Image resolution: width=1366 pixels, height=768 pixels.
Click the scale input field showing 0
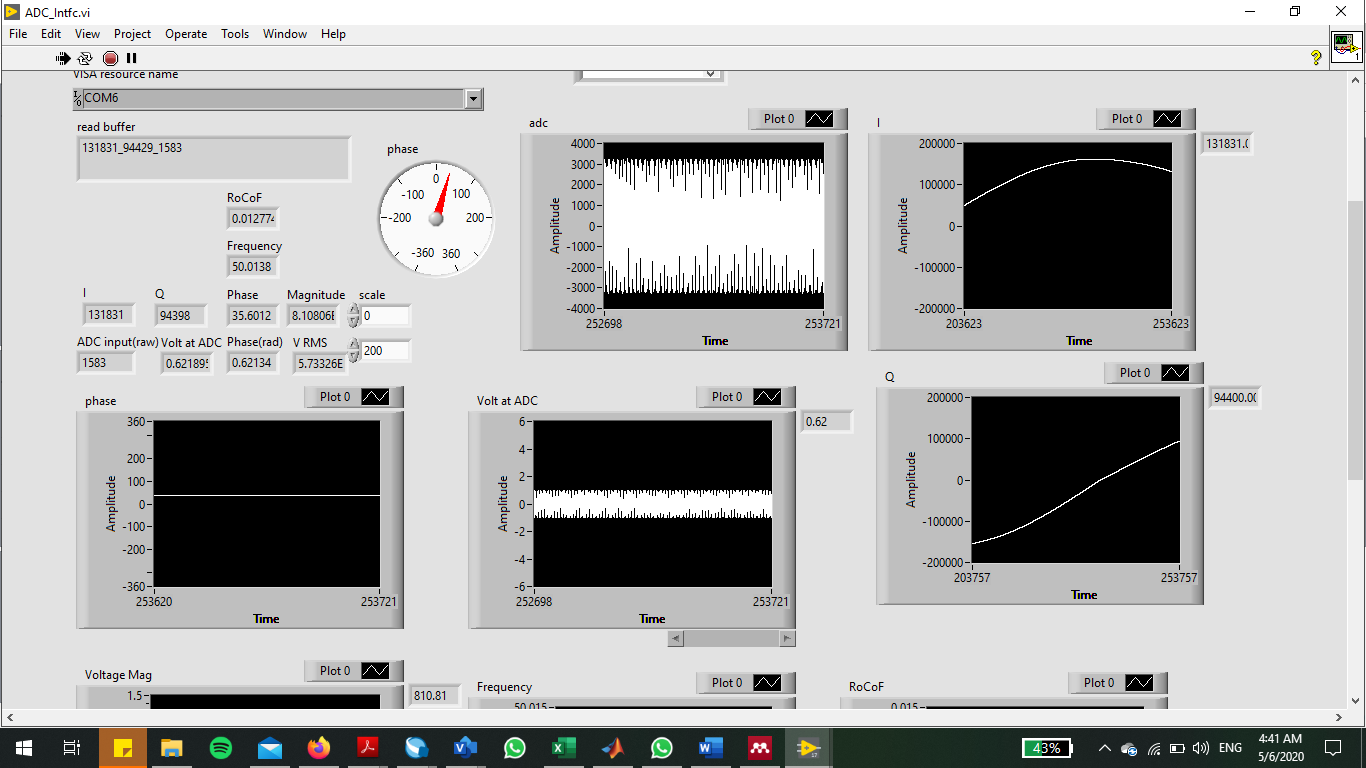click(x=386, y=316)
